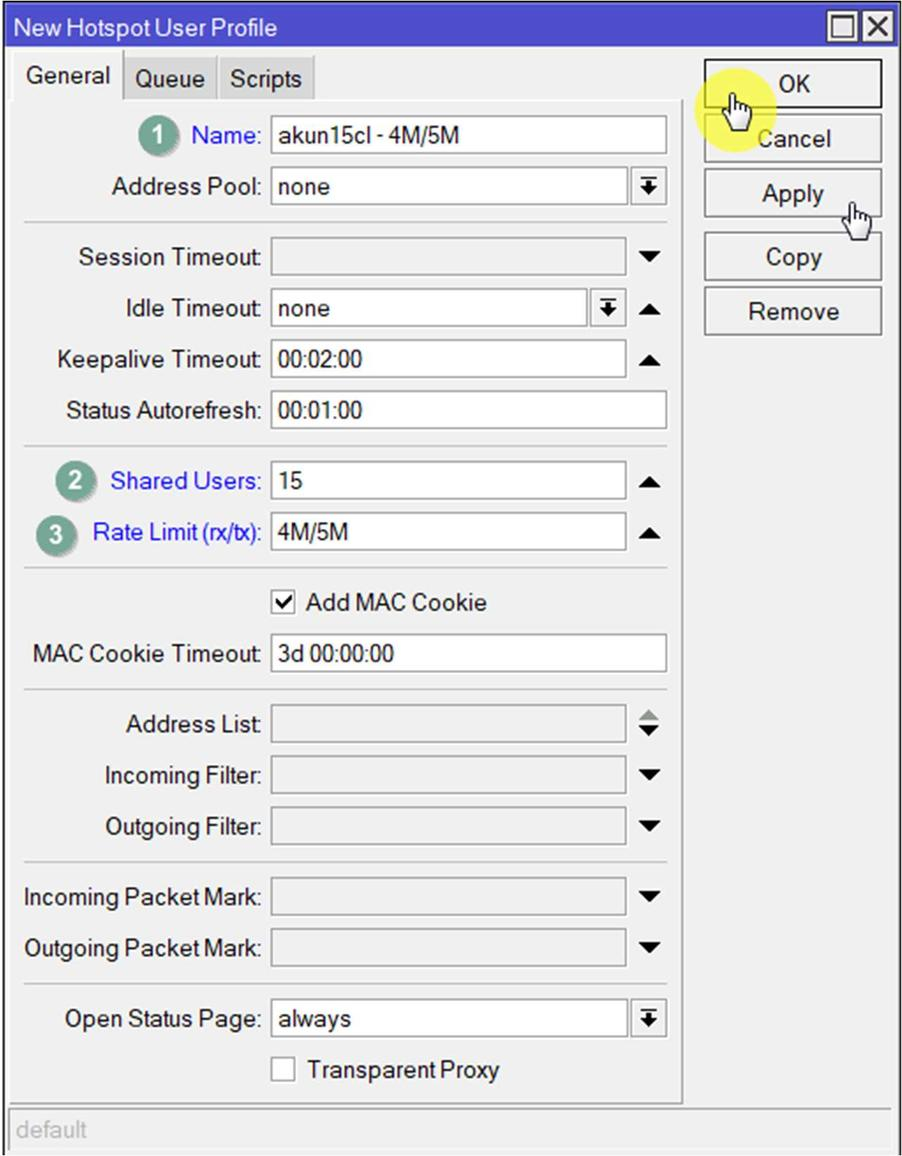Expand the Outgoing Packet Mark arrow
Screen dimensions: 902x1156
pos(649,947)
